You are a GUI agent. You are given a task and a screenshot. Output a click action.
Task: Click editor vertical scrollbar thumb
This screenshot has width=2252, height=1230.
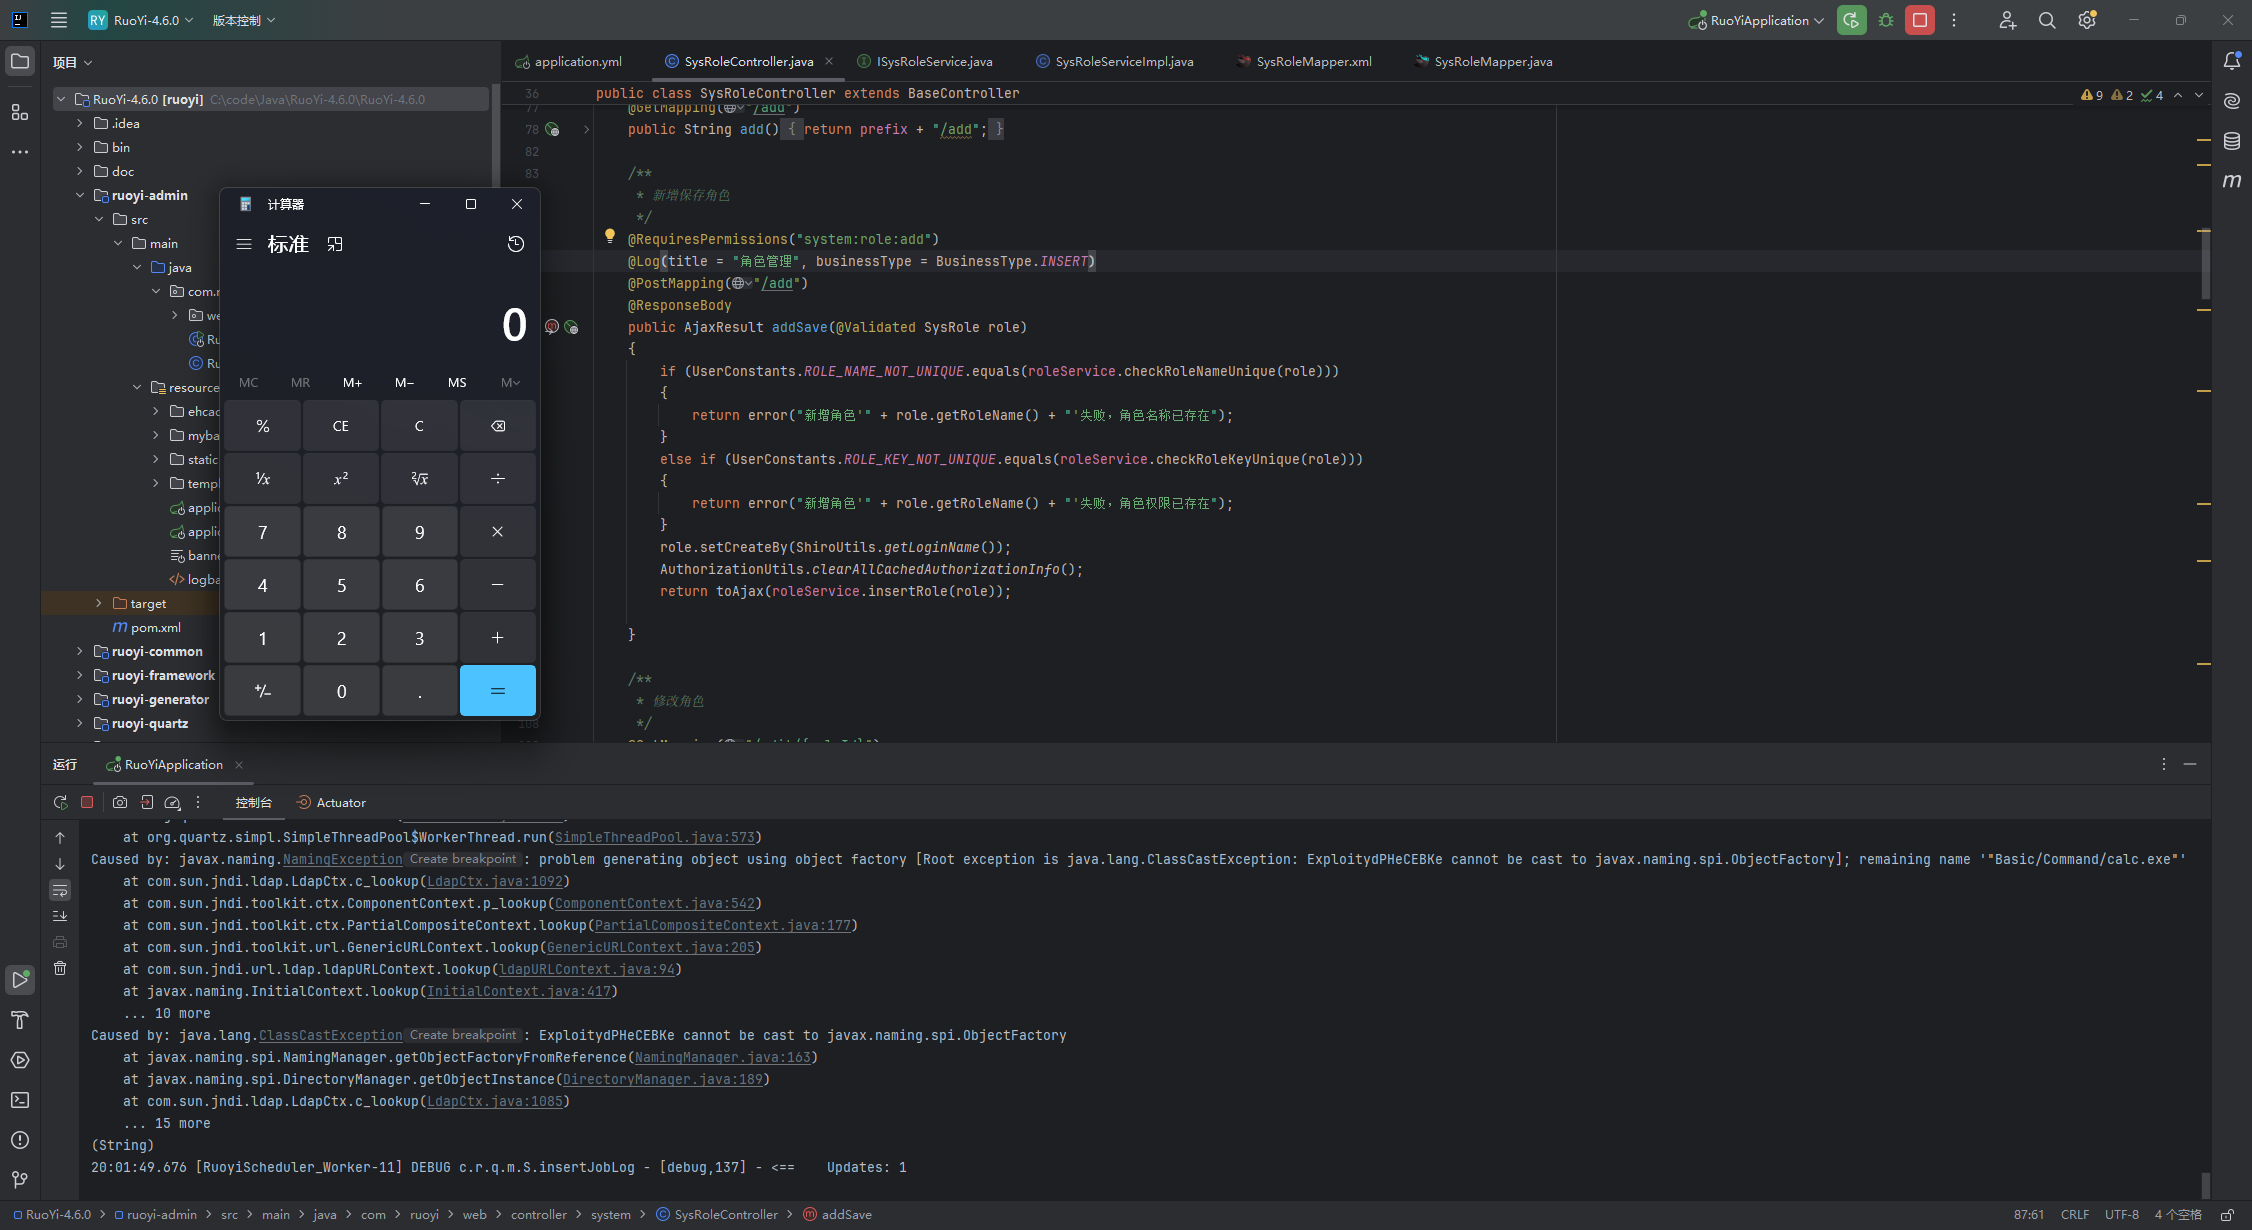2205,263
